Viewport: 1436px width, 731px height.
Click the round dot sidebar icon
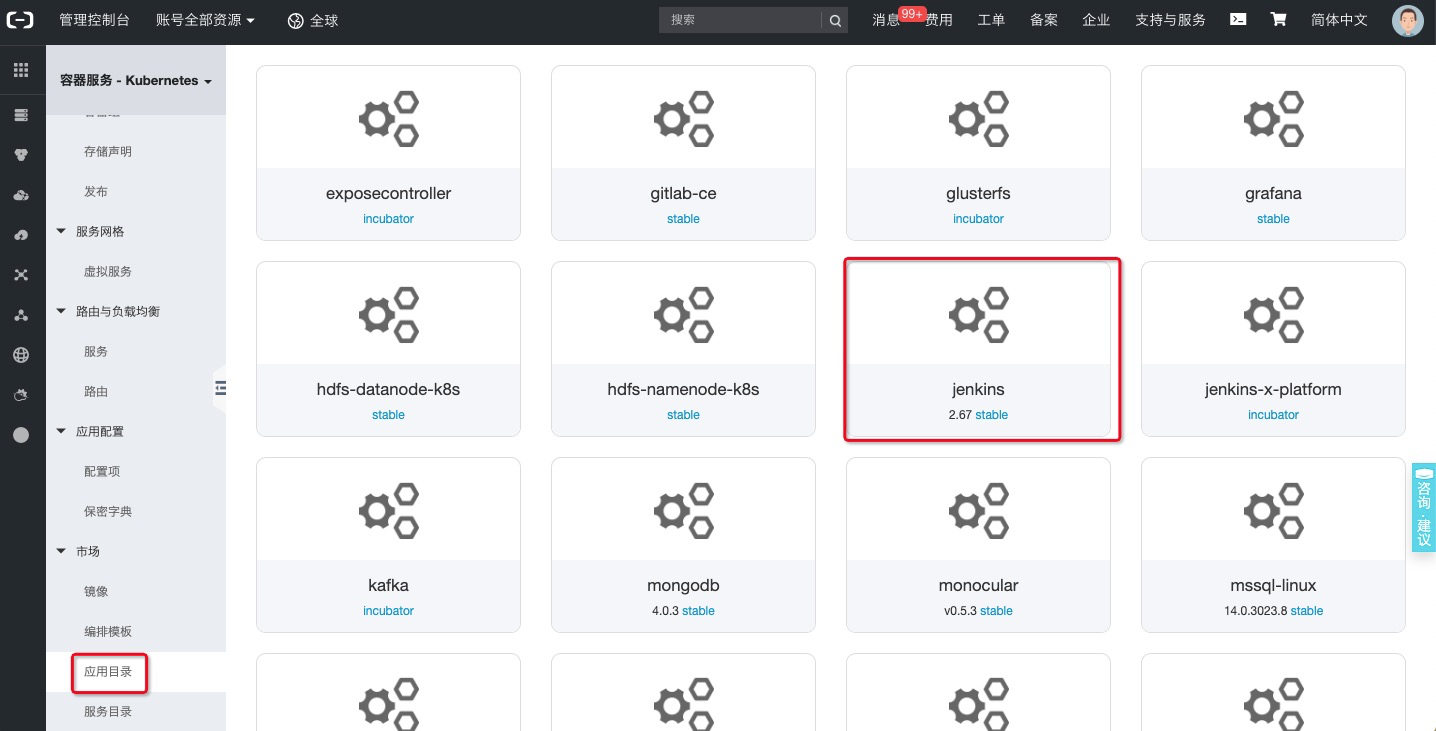(21, 435)
